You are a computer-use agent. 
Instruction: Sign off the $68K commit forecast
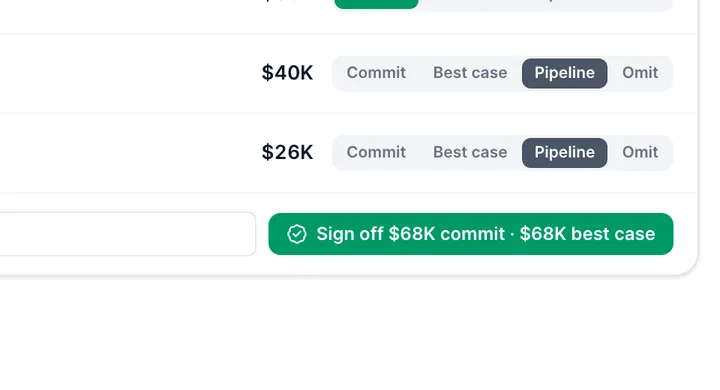471,234
